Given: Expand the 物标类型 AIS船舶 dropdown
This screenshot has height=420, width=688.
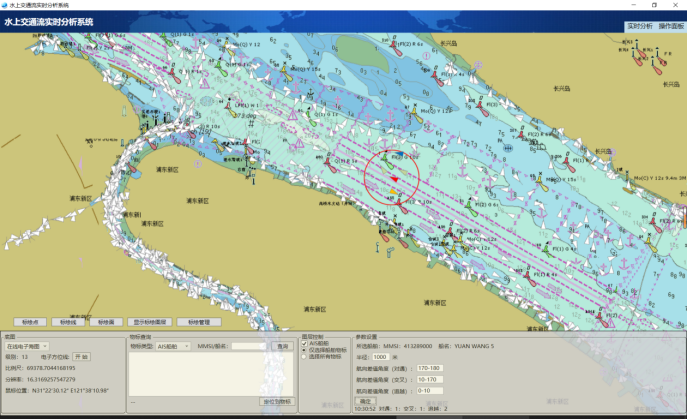Looking at the screenshot, I should click(x=174, y=346).
